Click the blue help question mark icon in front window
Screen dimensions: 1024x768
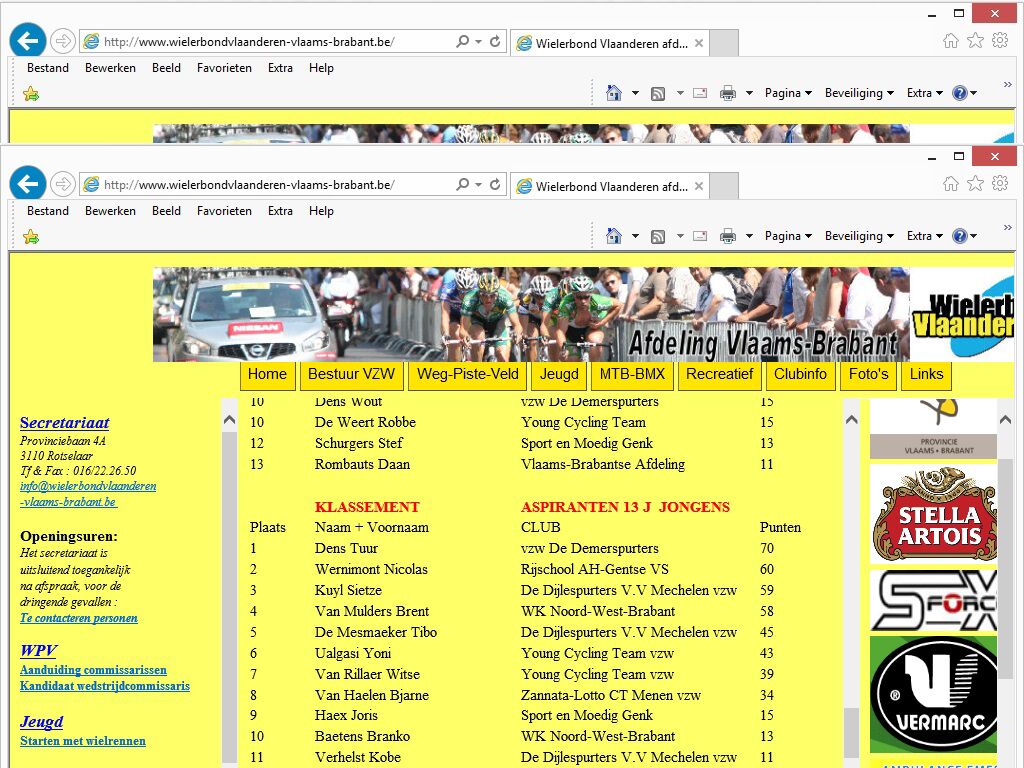click(x=960, y=236)
